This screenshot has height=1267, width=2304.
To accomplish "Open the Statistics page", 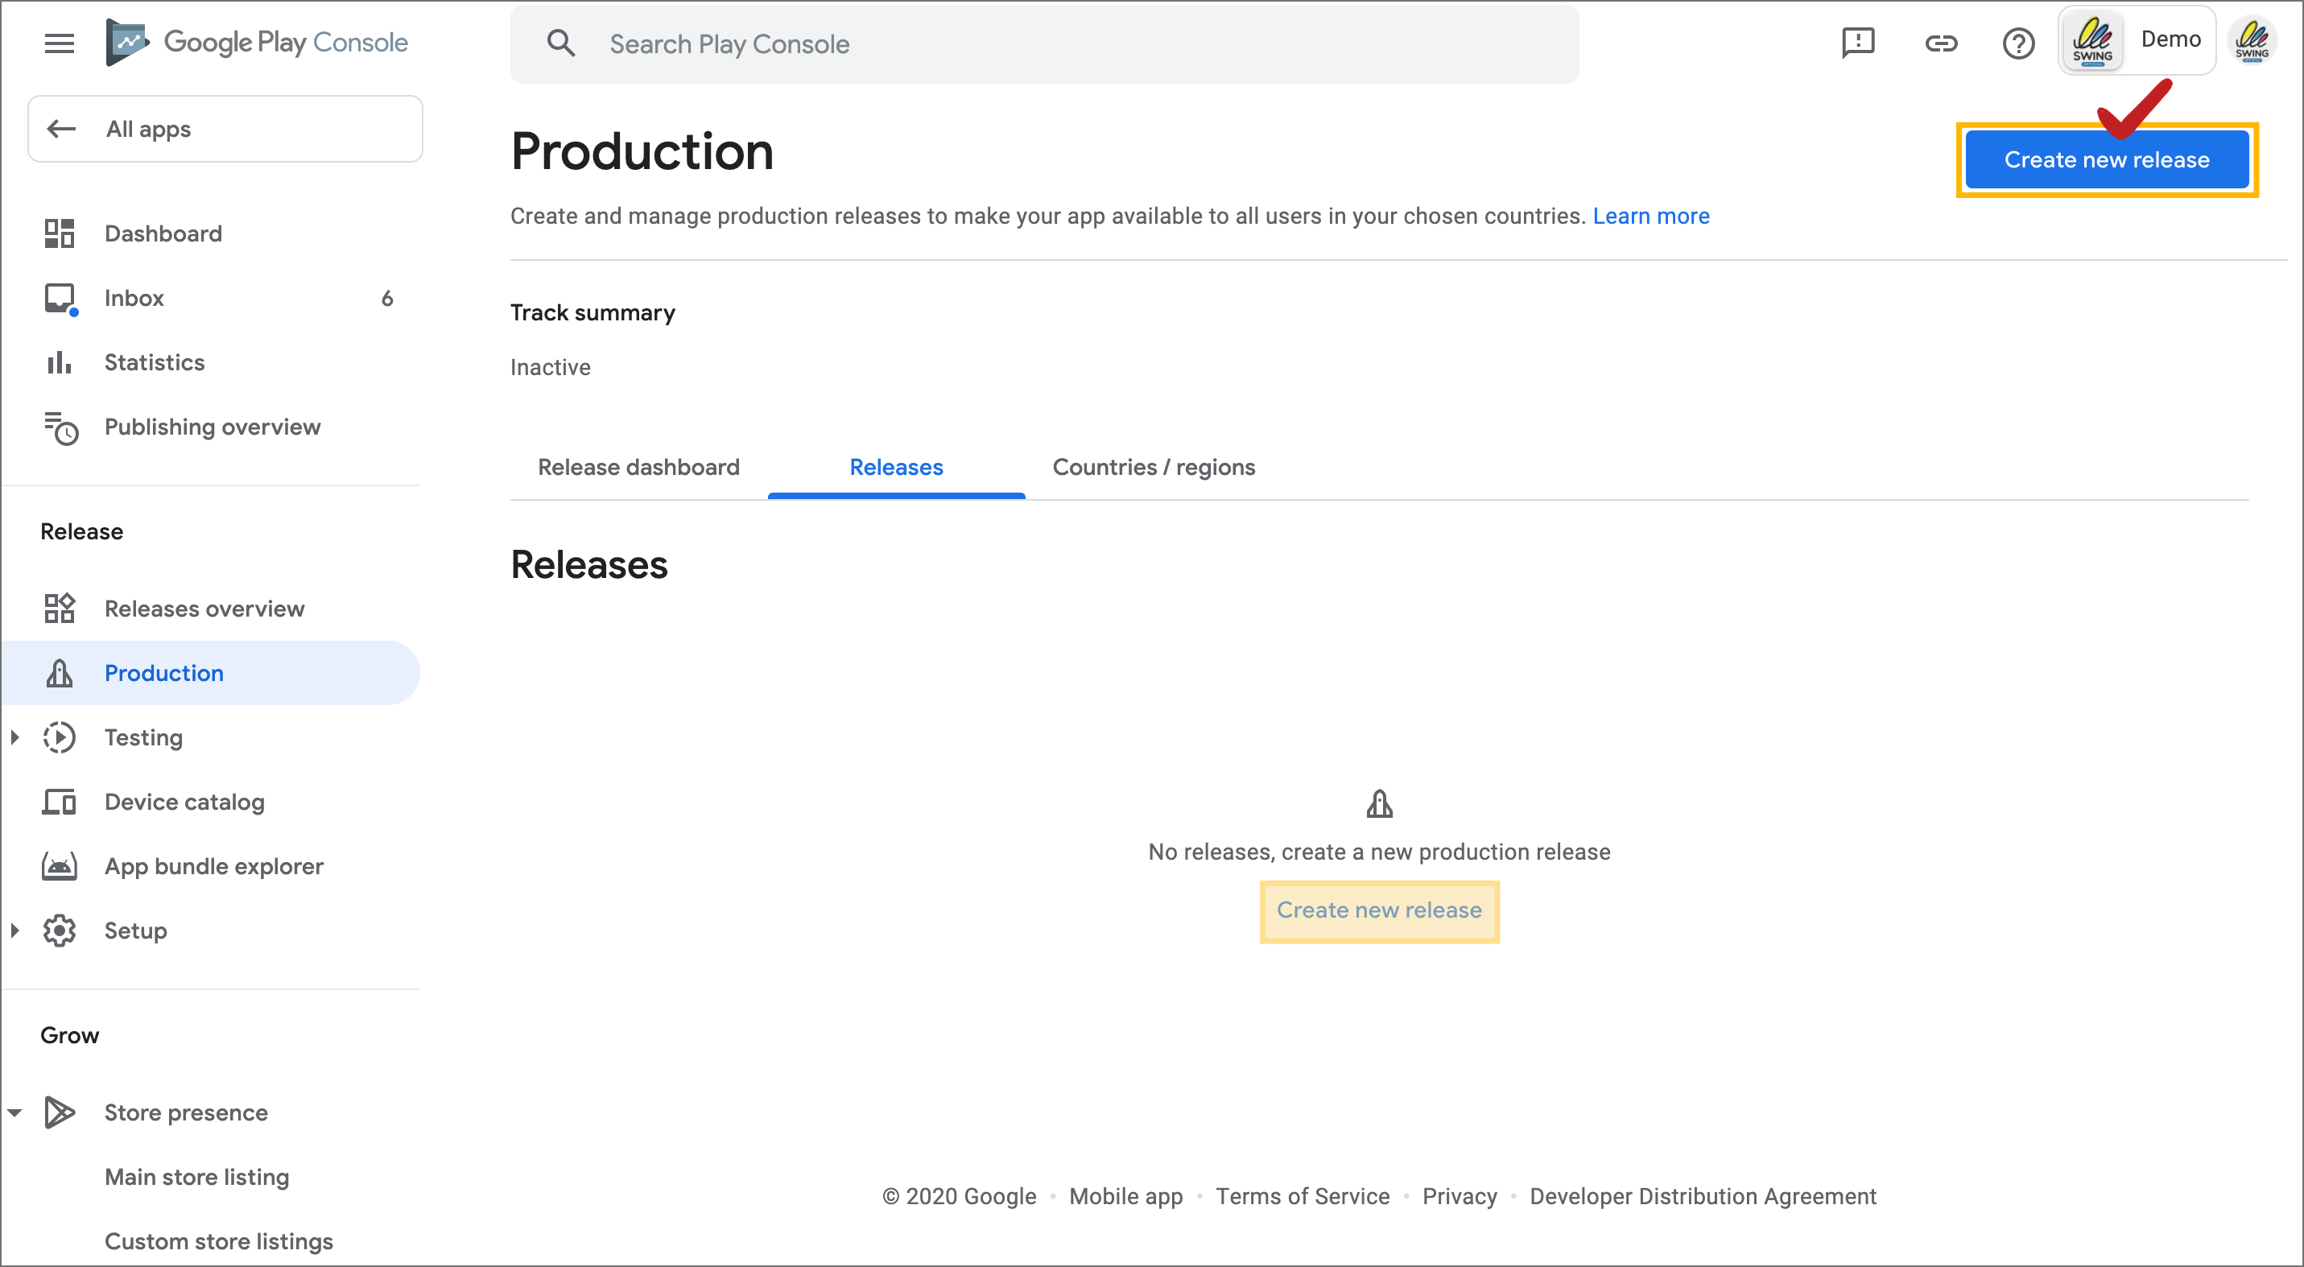I will click(x=154, y=363).
